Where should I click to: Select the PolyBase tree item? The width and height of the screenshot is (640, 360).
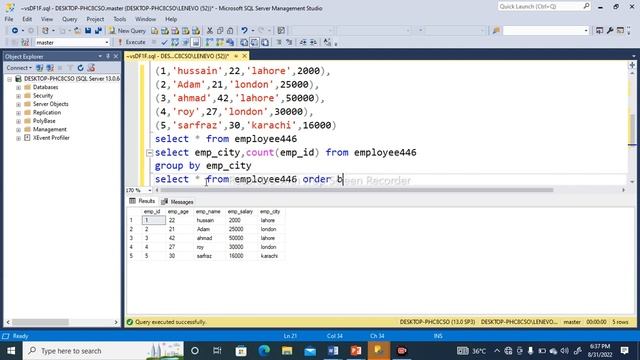pos(44,121)
